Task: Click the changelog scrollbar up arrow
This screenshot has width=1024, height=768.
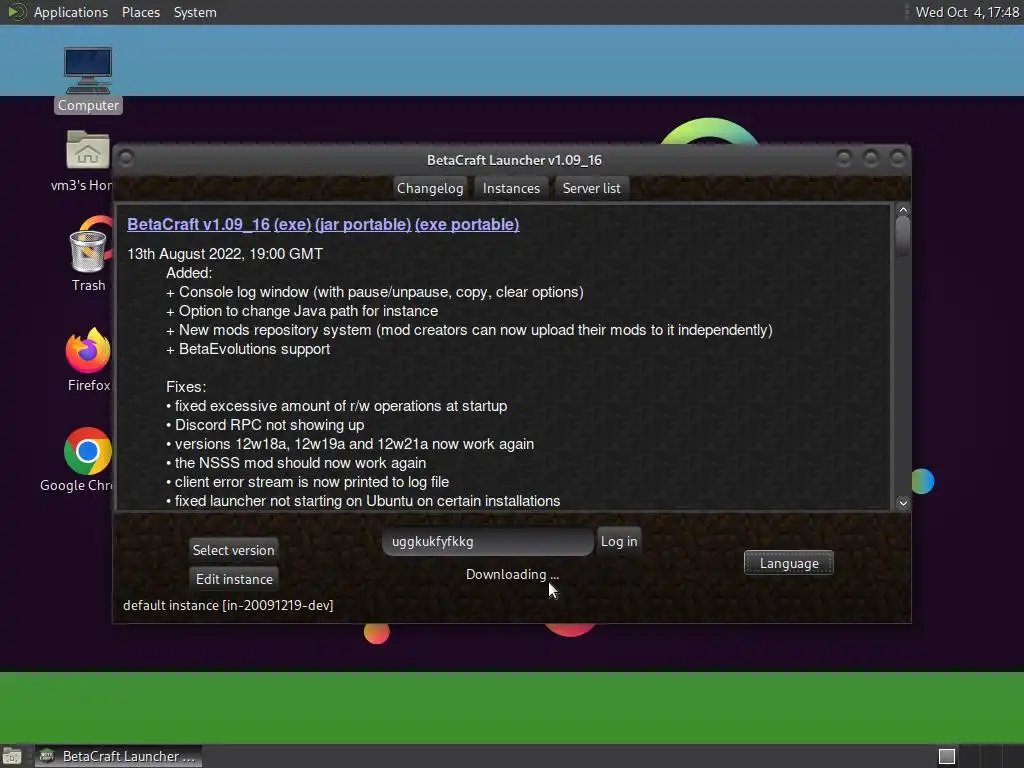Action: [903, 210]
